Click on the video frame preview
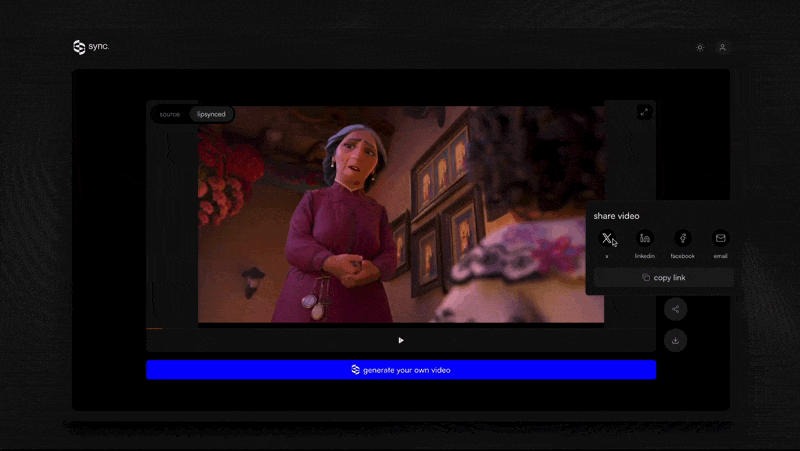This screenshot has width=800, height=451. tap(400, 215)
